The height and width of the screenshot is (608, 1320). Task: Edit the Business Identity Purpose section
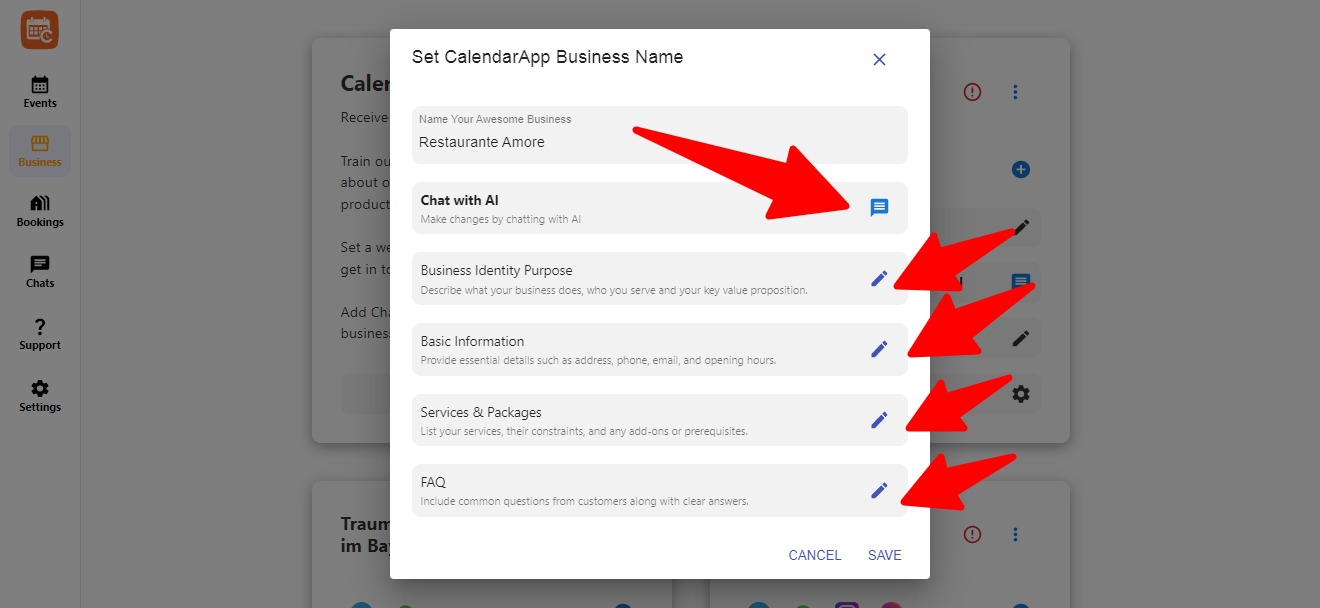879,278
